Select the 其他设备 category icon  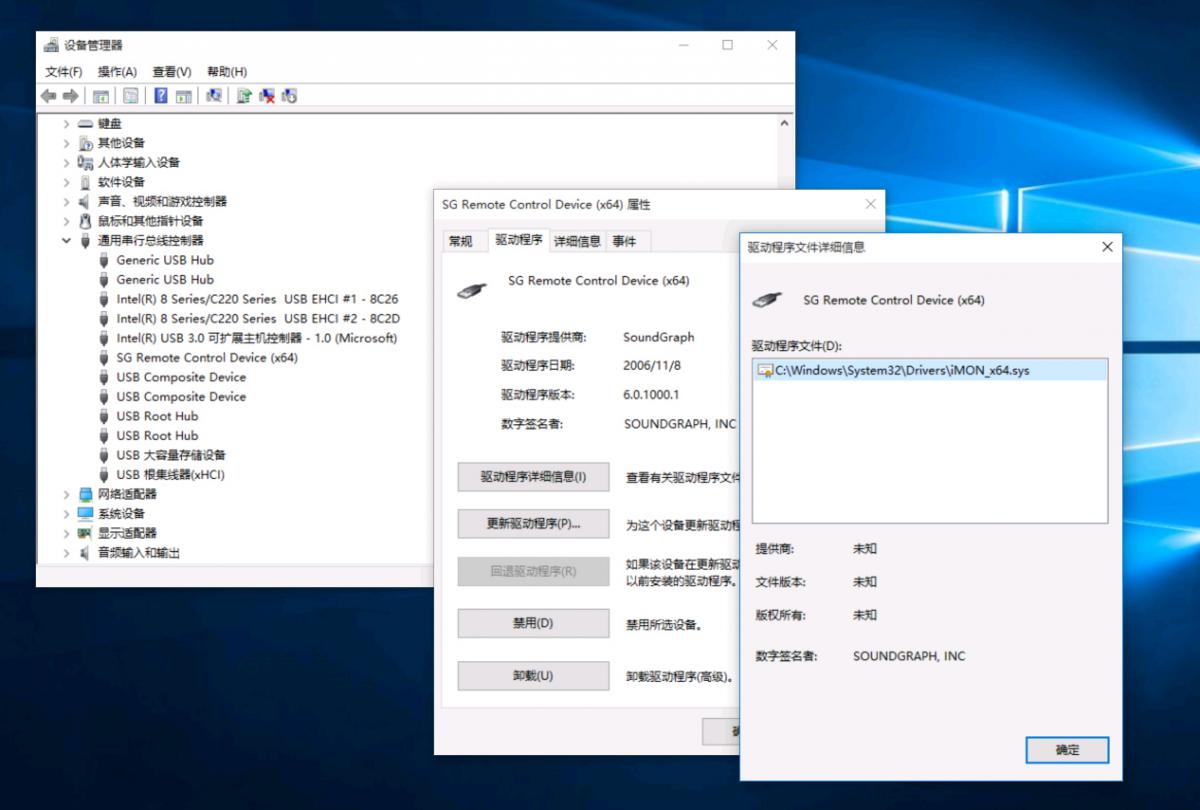click(x=85, y=143)
